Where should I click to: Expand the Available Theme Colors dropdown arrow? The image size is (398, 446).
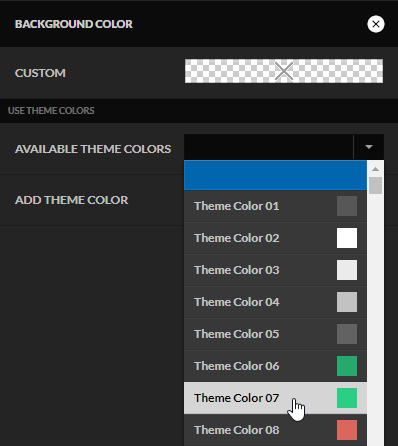369,147
